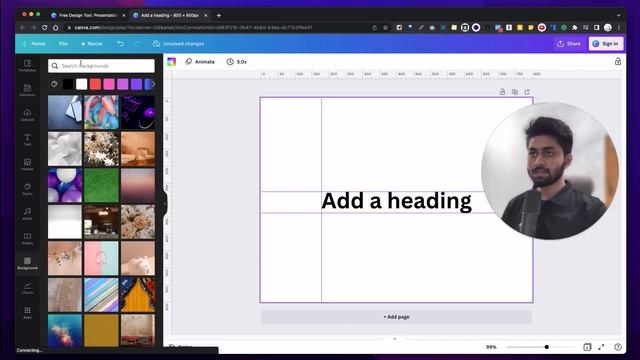Select the solid mustard yellow background thumbnail
Screen dimensions: 640x360
[101, 330]
